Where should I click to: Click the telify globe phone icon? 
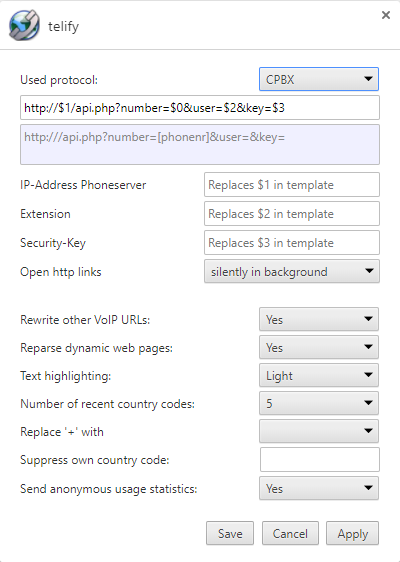tap(24, 25)
